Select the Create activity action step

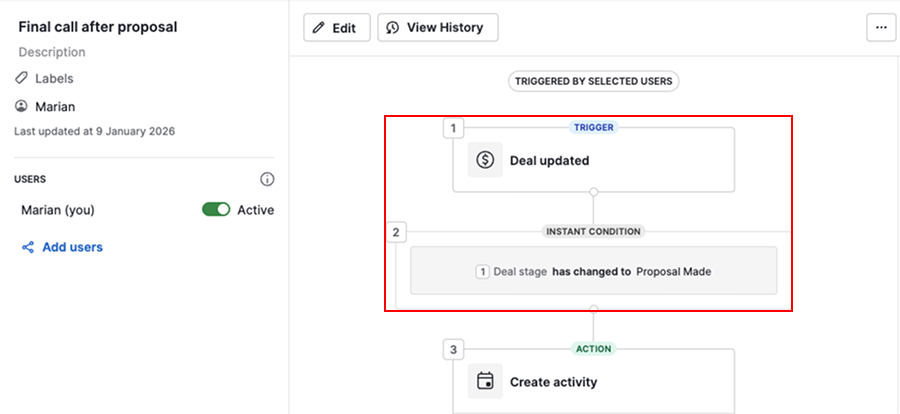[593, 381]
